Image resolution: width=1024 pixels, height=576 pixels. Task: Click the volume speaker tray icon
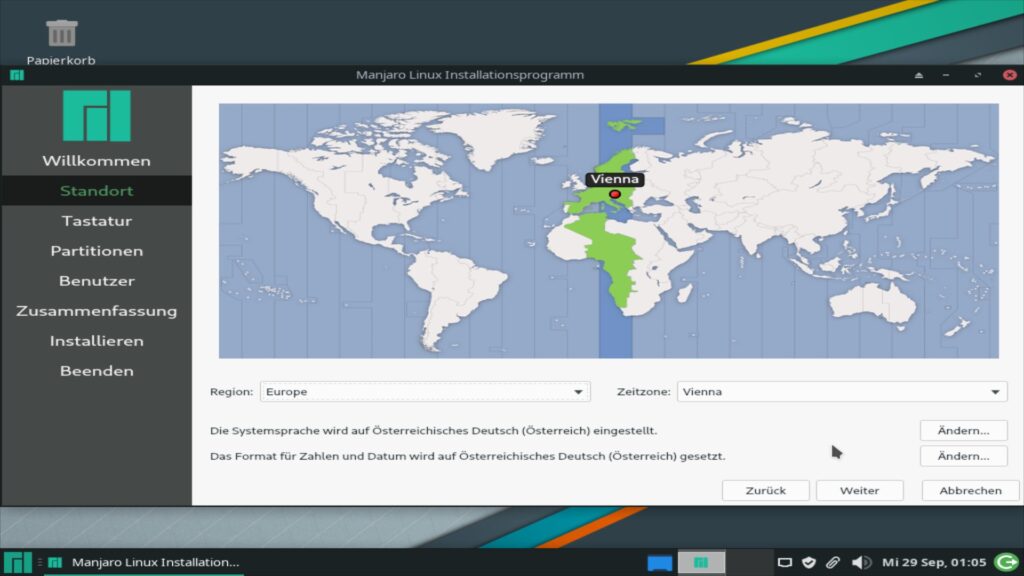(861, 562)
